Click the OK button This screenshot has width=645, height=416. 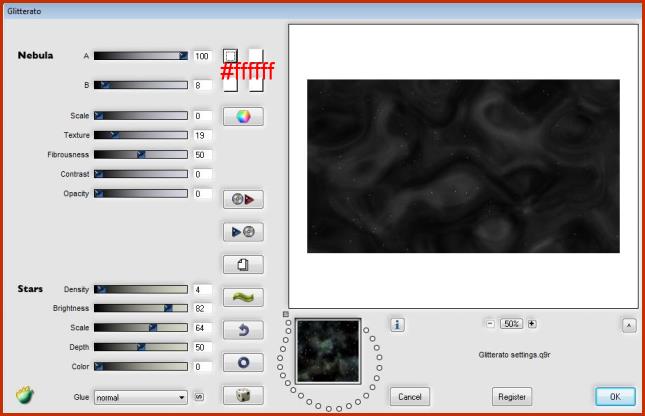pos(615,396)
